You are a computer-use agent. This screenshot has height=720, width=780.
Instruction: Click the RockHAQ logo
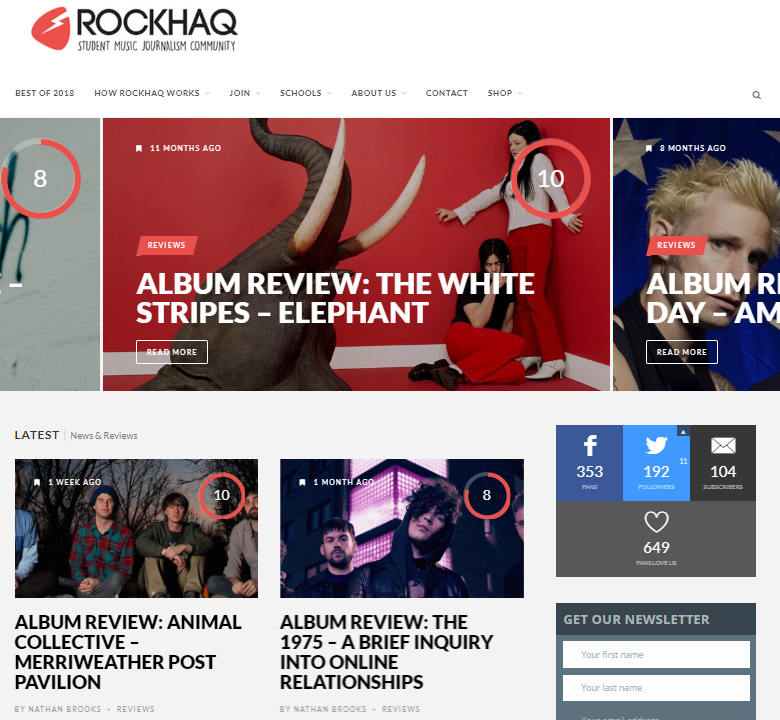[x=134, y=29]
